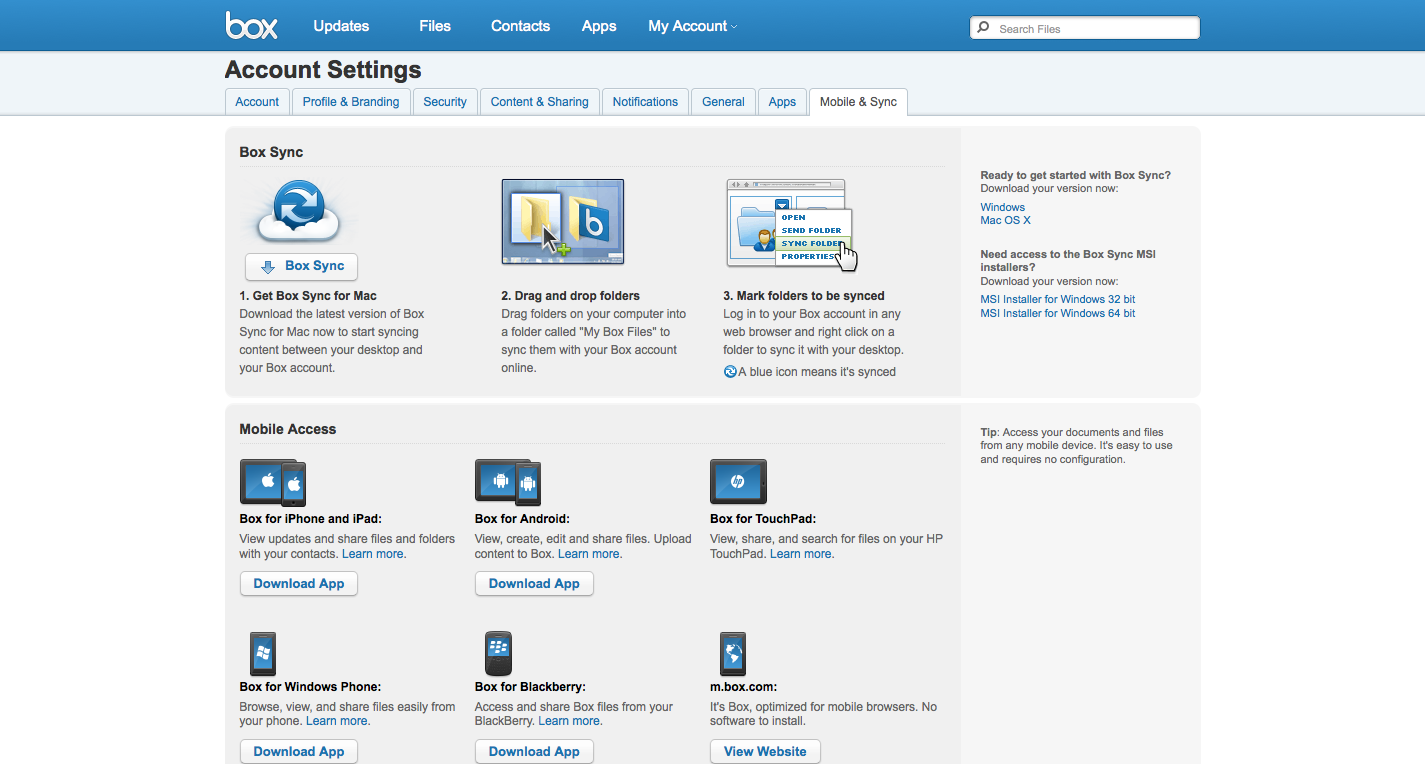
Task: Click the Blackberry phone icon
Action: [x=498, y=654]
